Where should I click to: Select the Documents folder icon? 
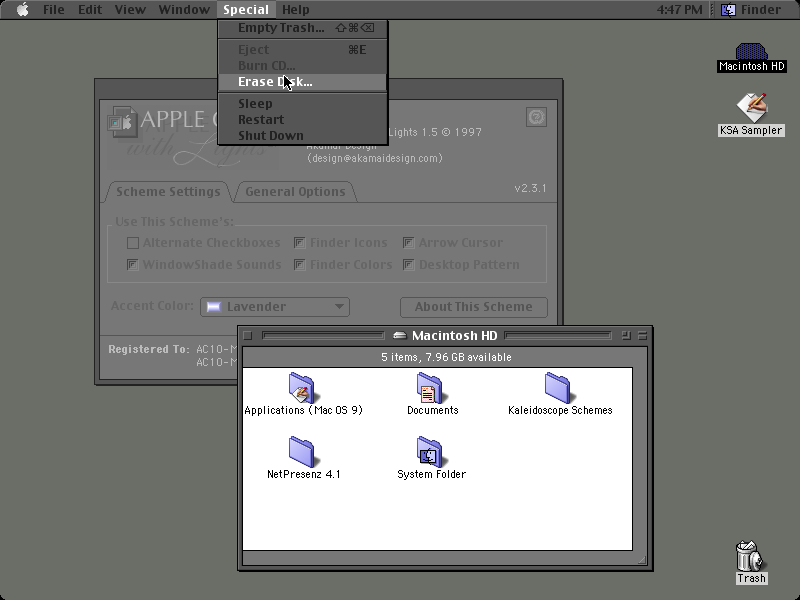[x=430, y=388]
